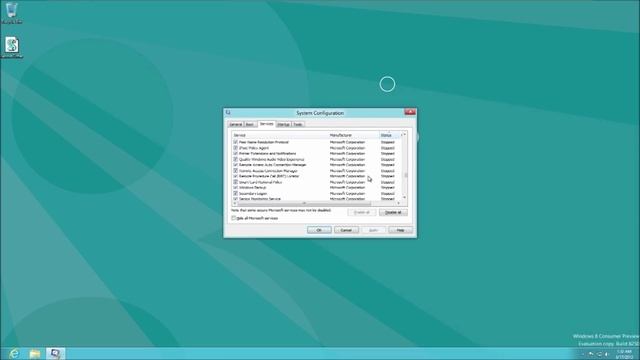Uncheck Printer Extensions and Notifications service
This screenshot has width=640, height=360.
[236, 153]
